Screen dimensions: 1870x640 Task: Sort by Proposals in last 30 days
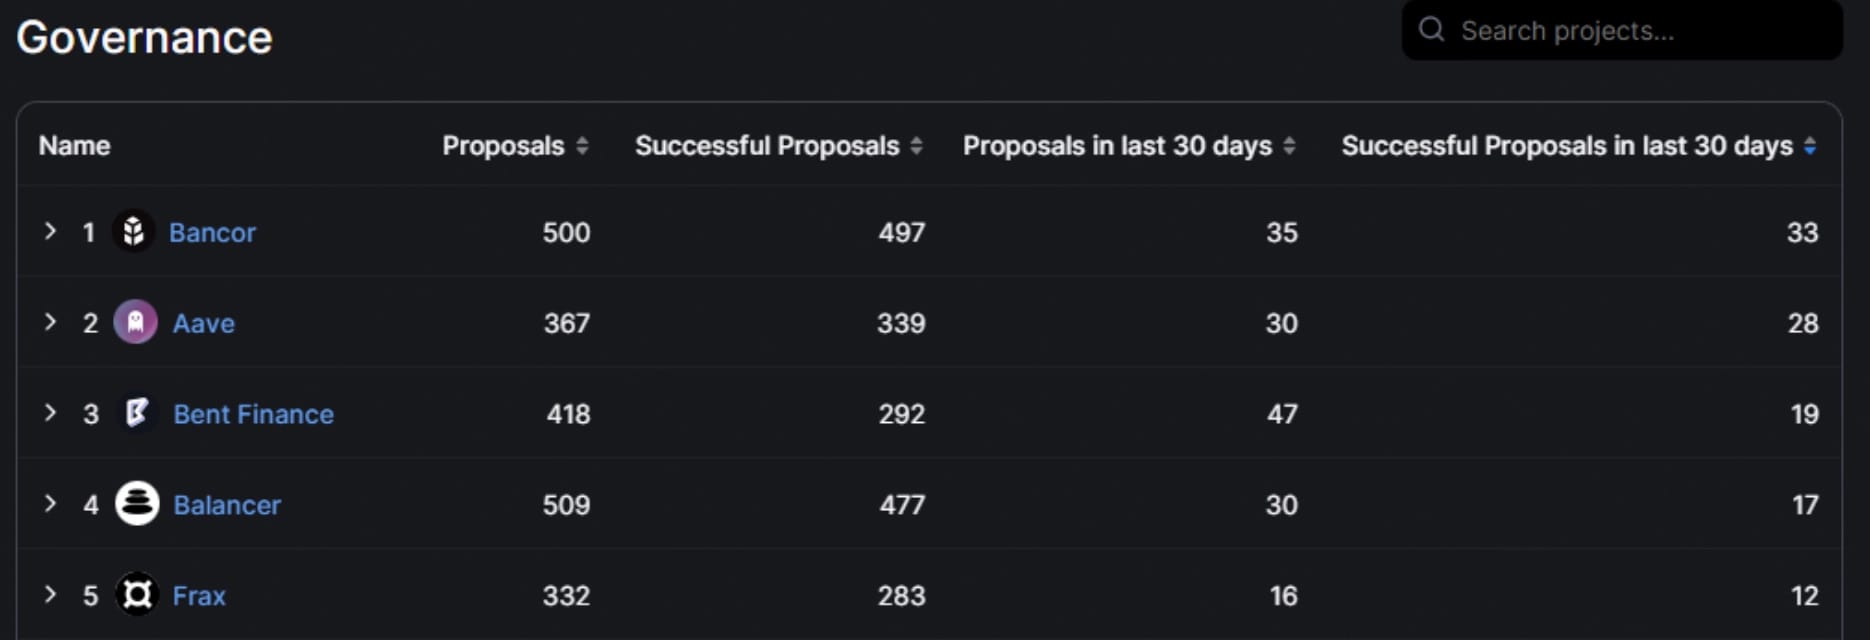pos(1289,146)
